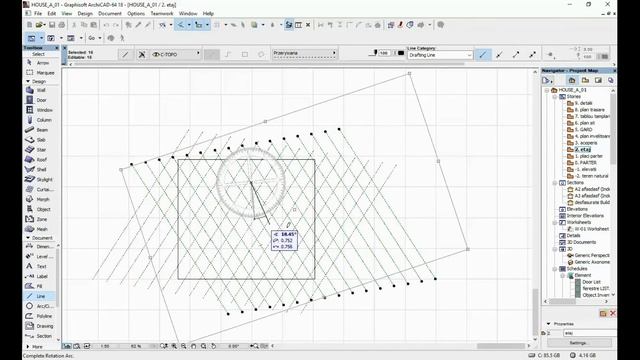Viewport: 640px width, 360px height.
Task: Select the Polyline tool
Action: tap(39, 316)
